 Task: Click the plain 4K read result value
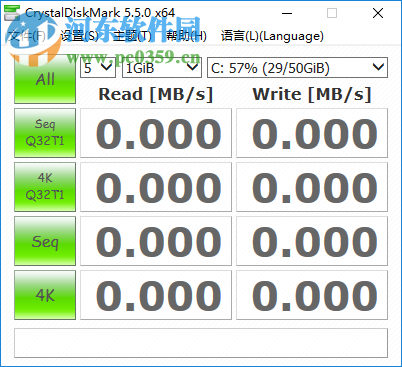[156, 295]
